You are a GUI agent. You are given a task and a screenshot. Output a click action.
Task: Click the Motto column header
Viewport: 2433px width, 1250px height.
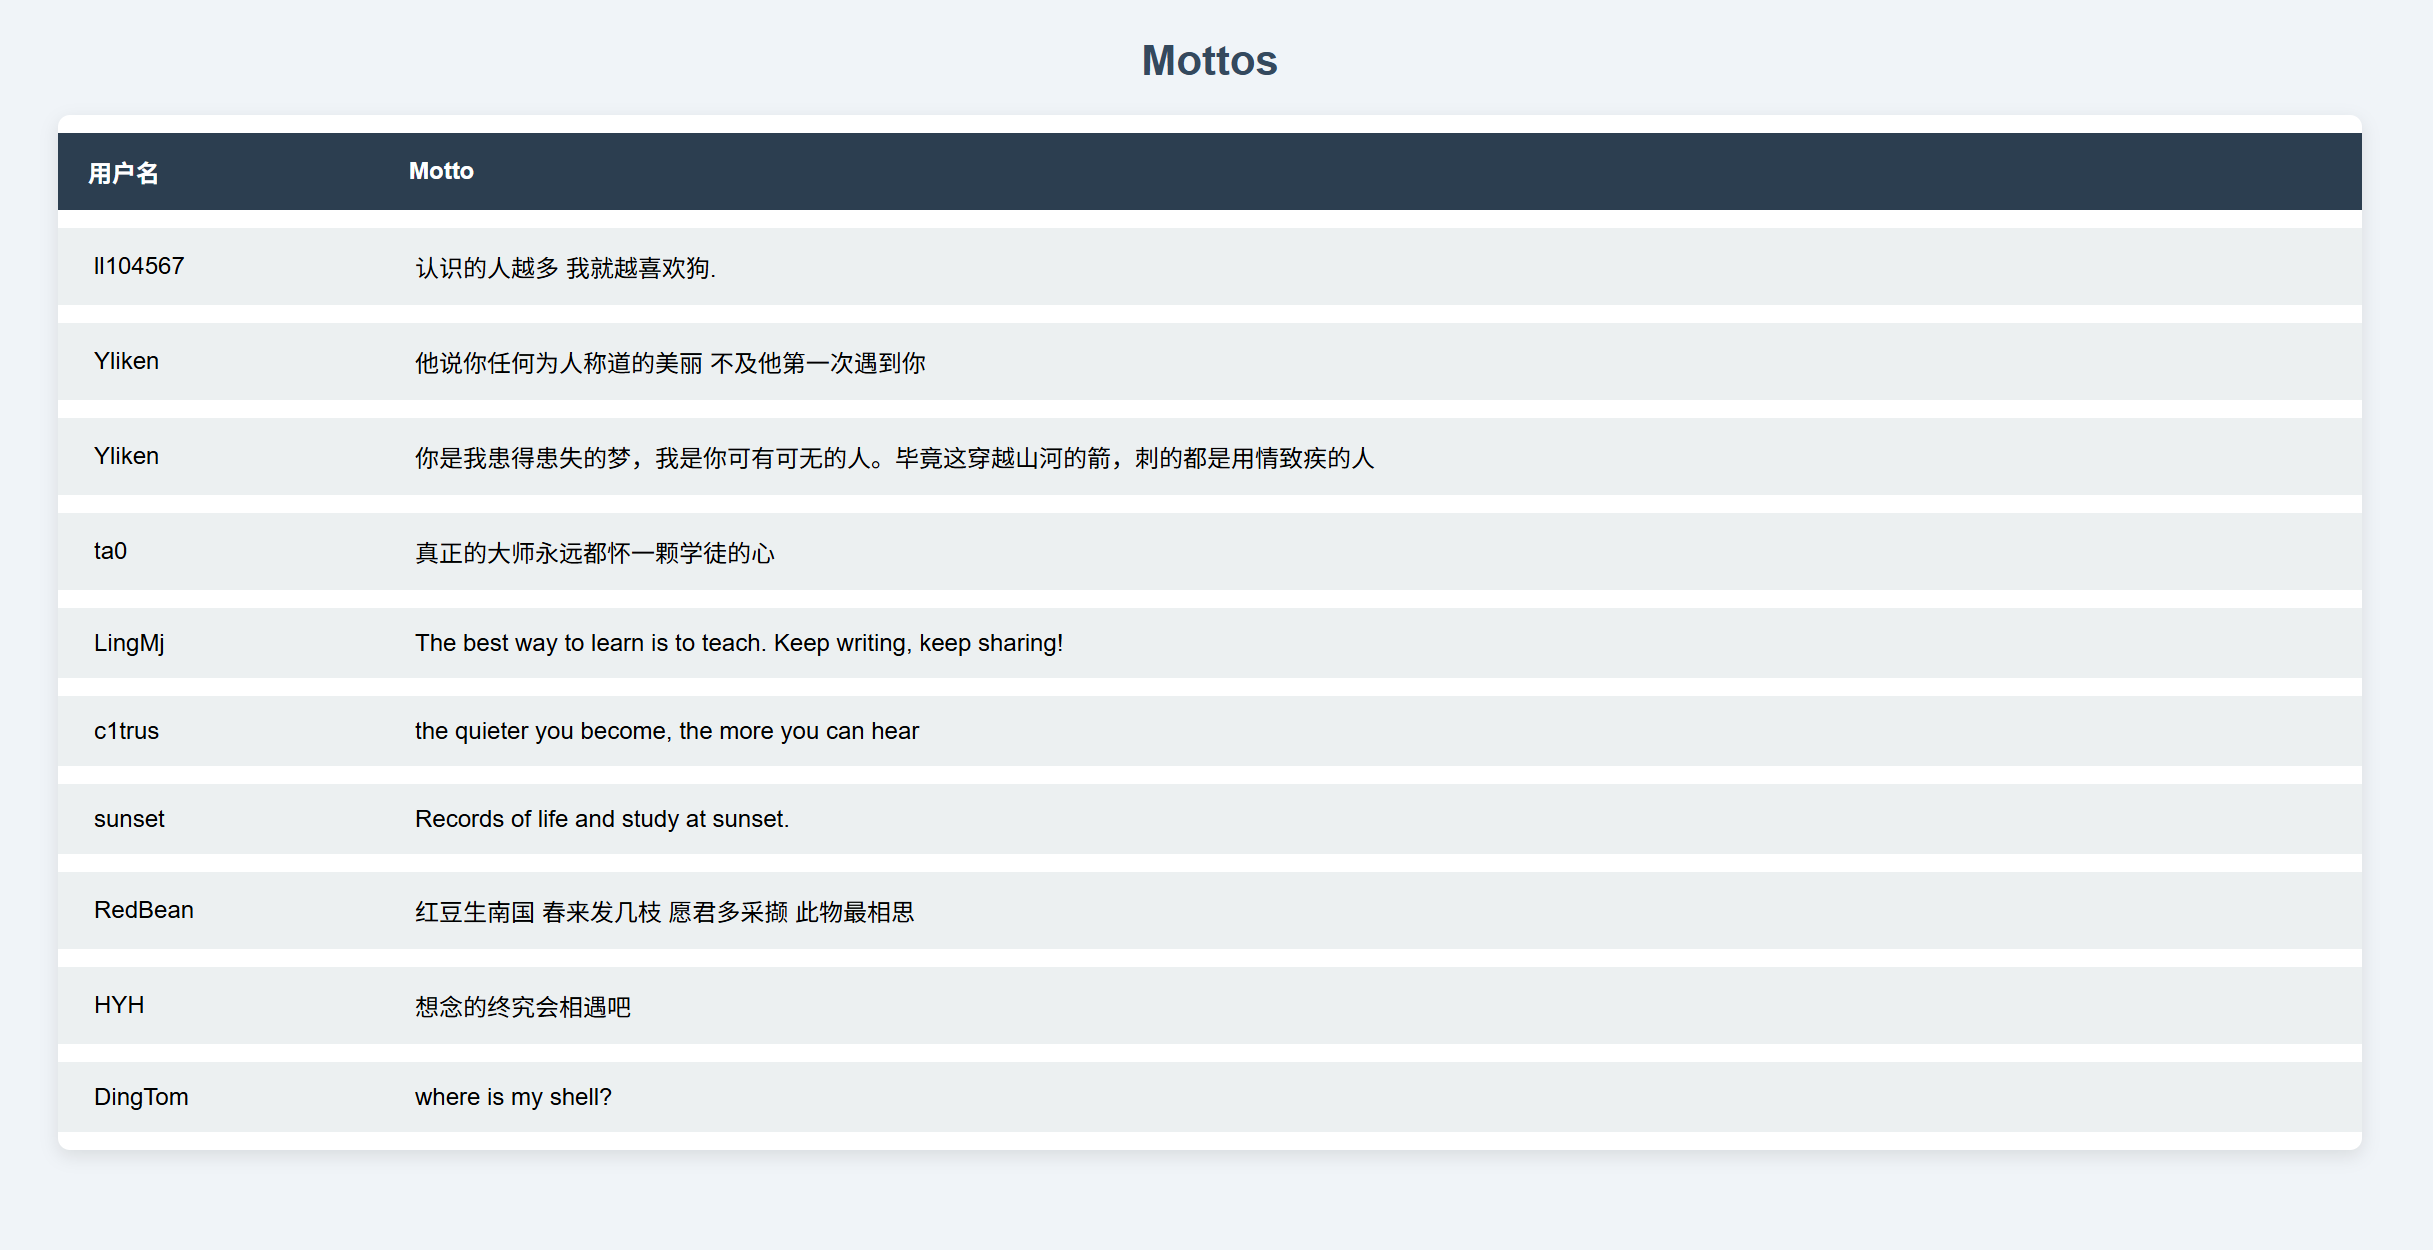(x=441, y=171)
